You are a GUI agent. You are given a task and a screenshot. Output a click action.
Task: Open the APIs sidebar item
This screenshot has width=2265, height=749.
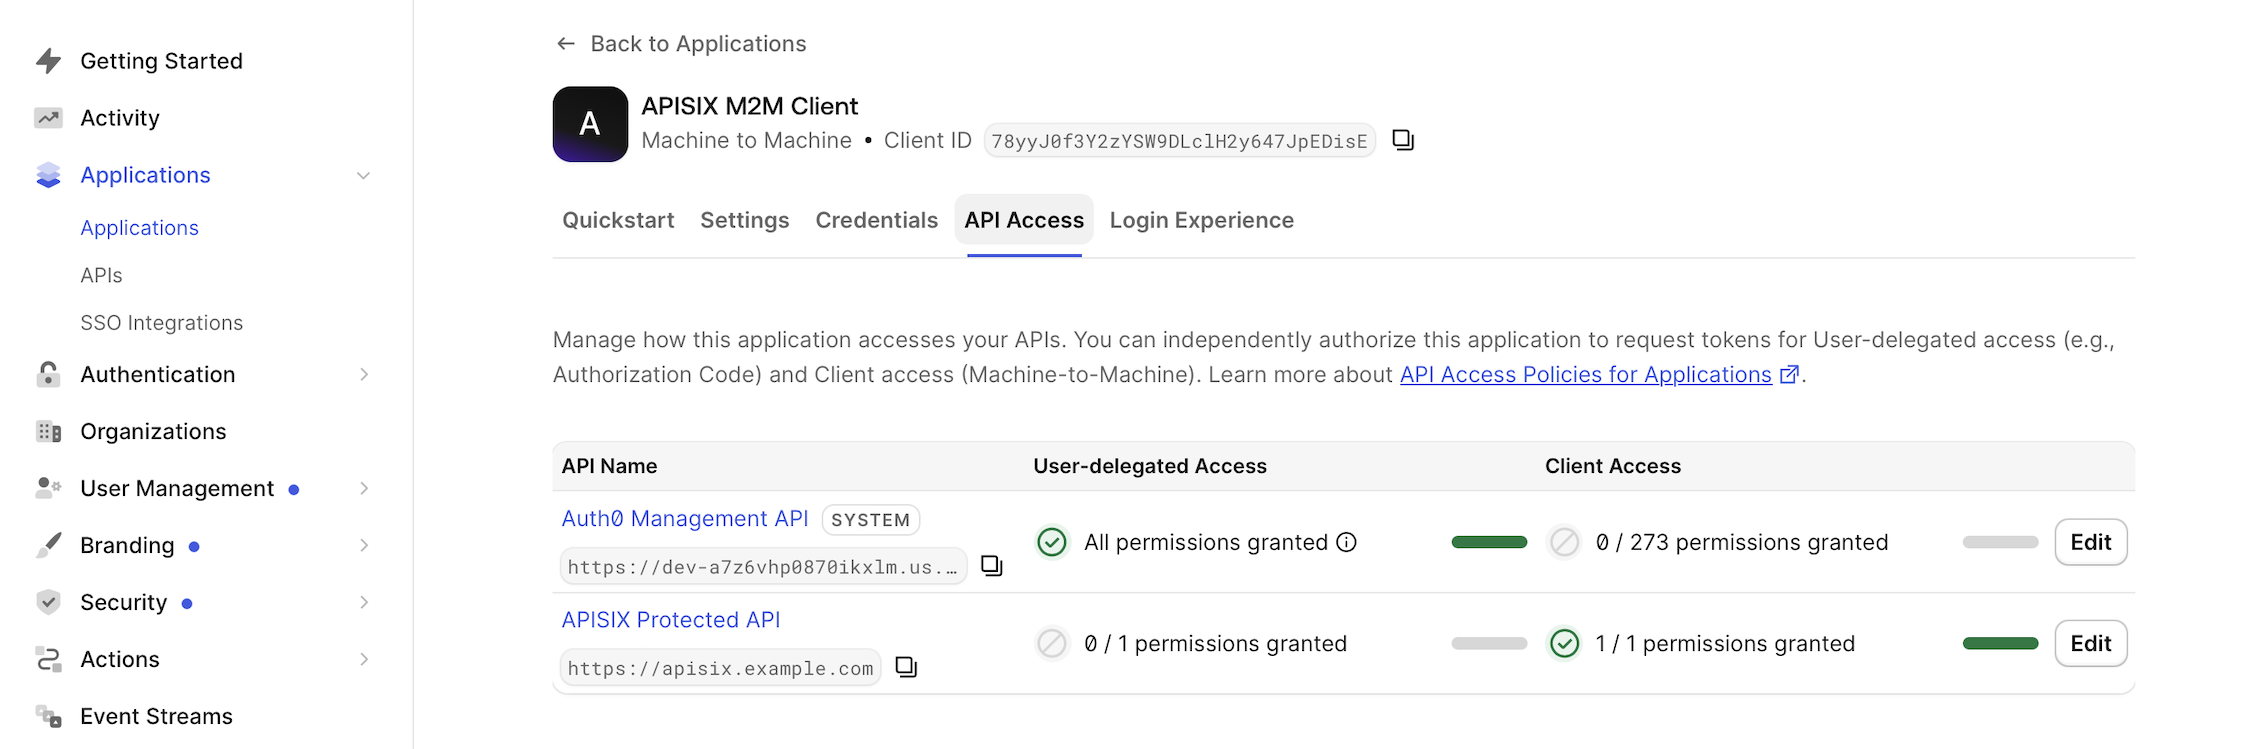[101, 275]
